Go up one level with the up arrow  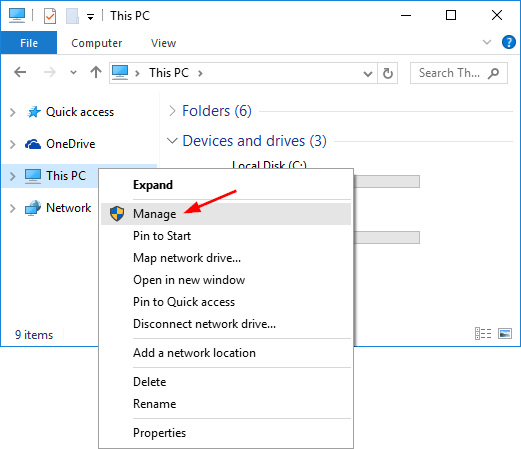pyautogui.click(x=96, y=72)
